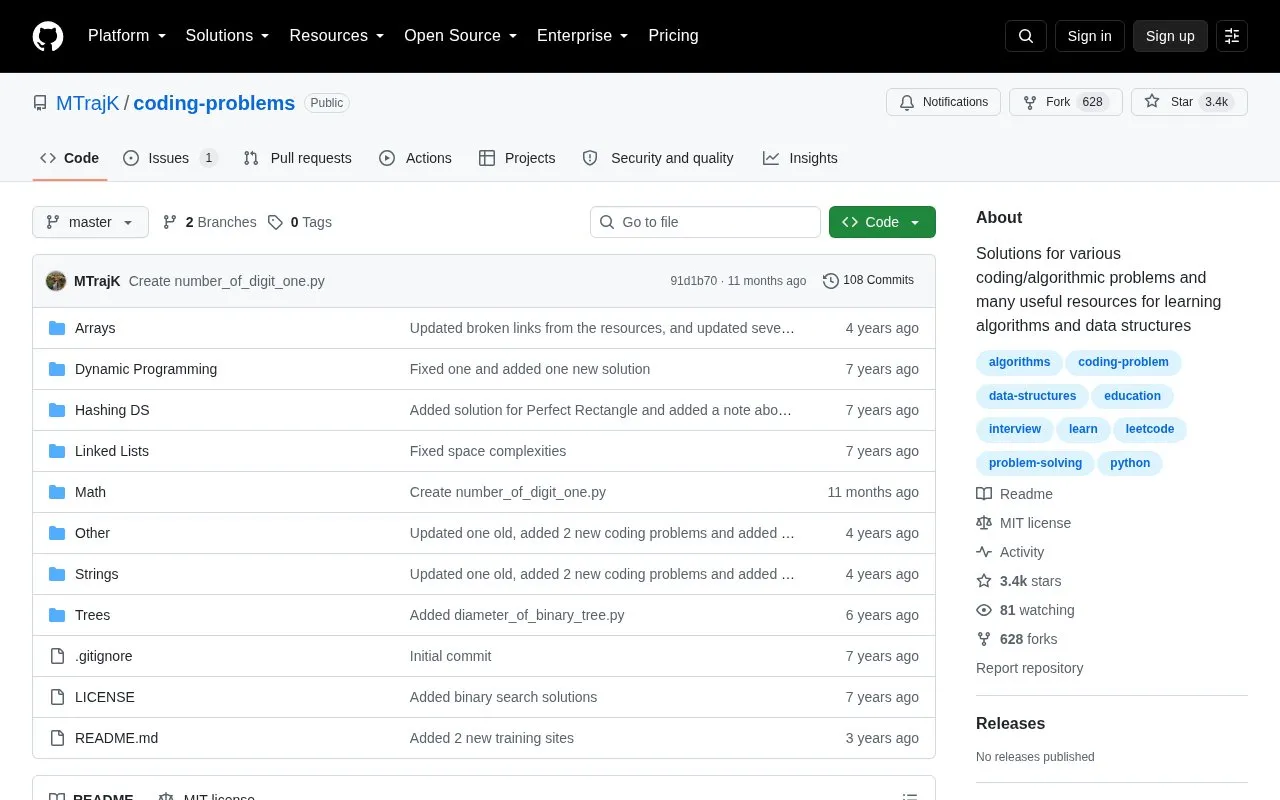Click the stars icon in About
The width and height of the screenshot is (1280, 800).
click(x=984, y=581)
